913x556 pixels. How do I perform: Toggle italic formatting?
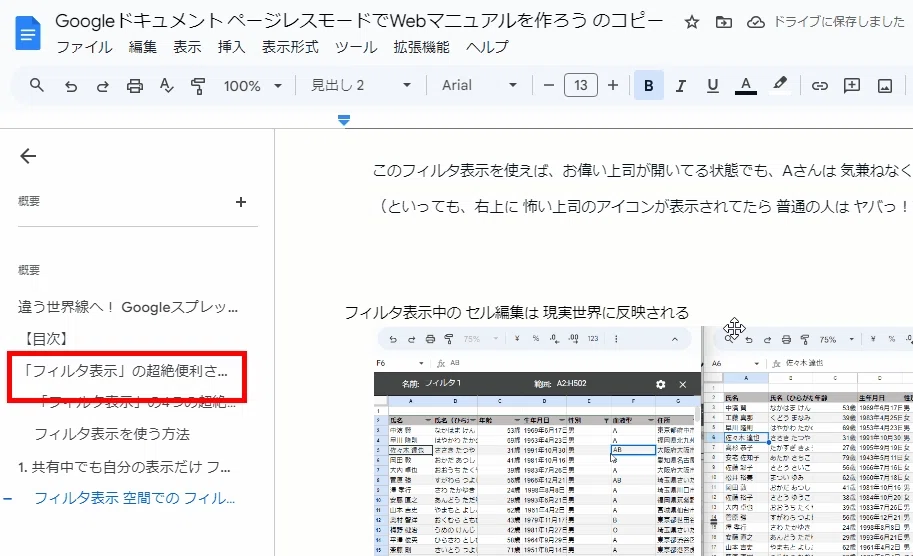tap(680, 86)
